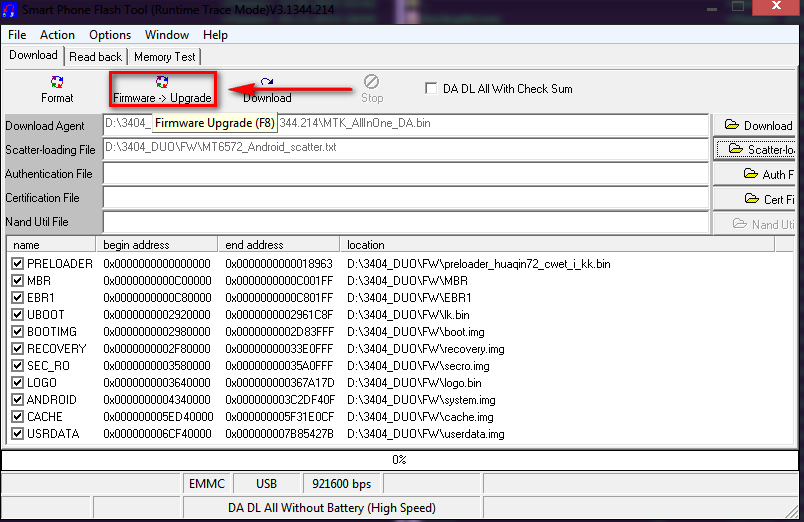Click the Cert File browse button
Image resolution: width=804 pixels, height=522 pixels.
pos(755,199)
